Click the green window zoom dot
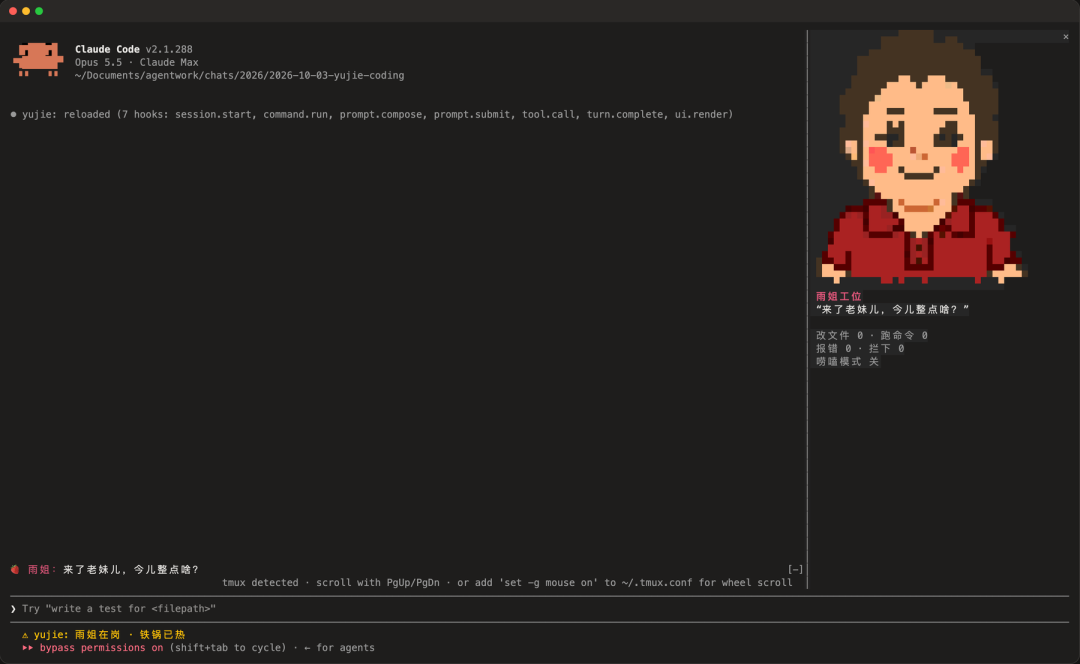1080x664 pixels. (x=39, y=11)
